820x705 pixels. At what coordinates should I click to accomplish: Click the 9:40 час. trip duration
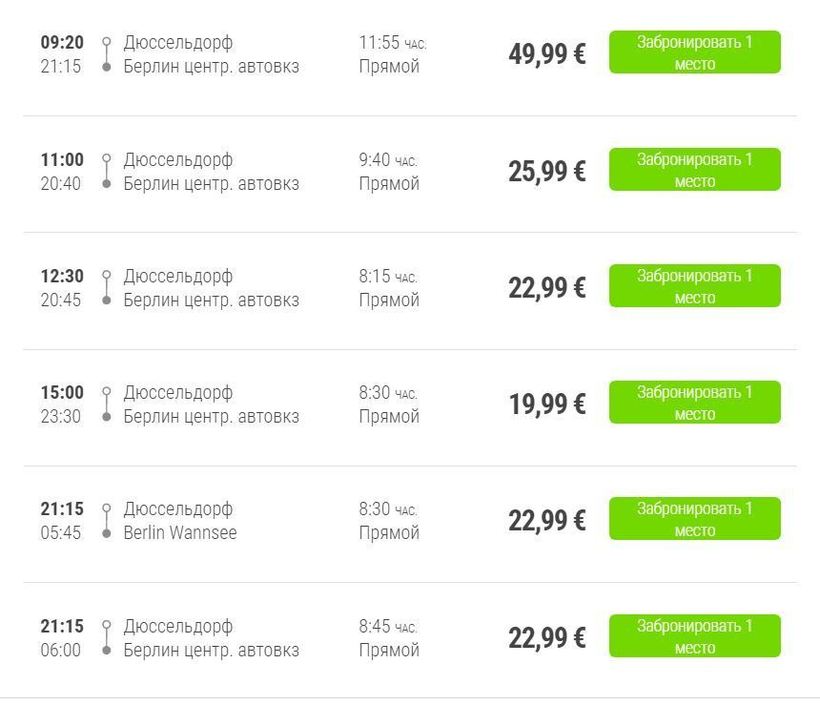388,160
